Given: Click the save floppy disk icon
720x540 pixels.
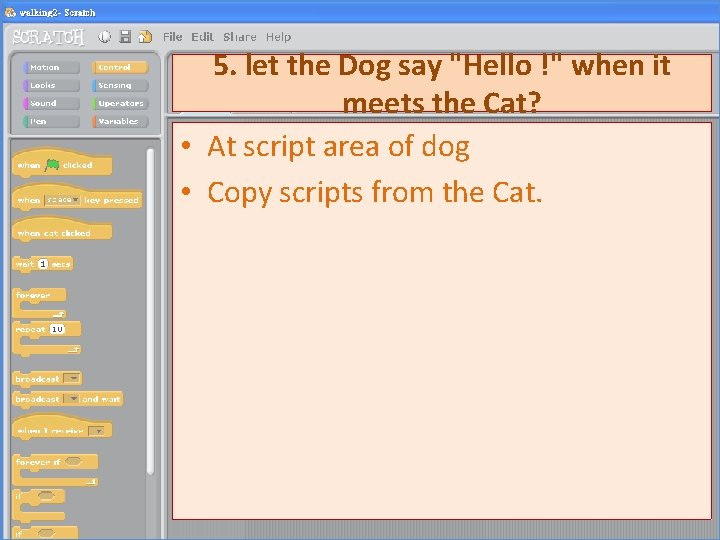Looking at the screenshot, I should [x=125, y=37].
